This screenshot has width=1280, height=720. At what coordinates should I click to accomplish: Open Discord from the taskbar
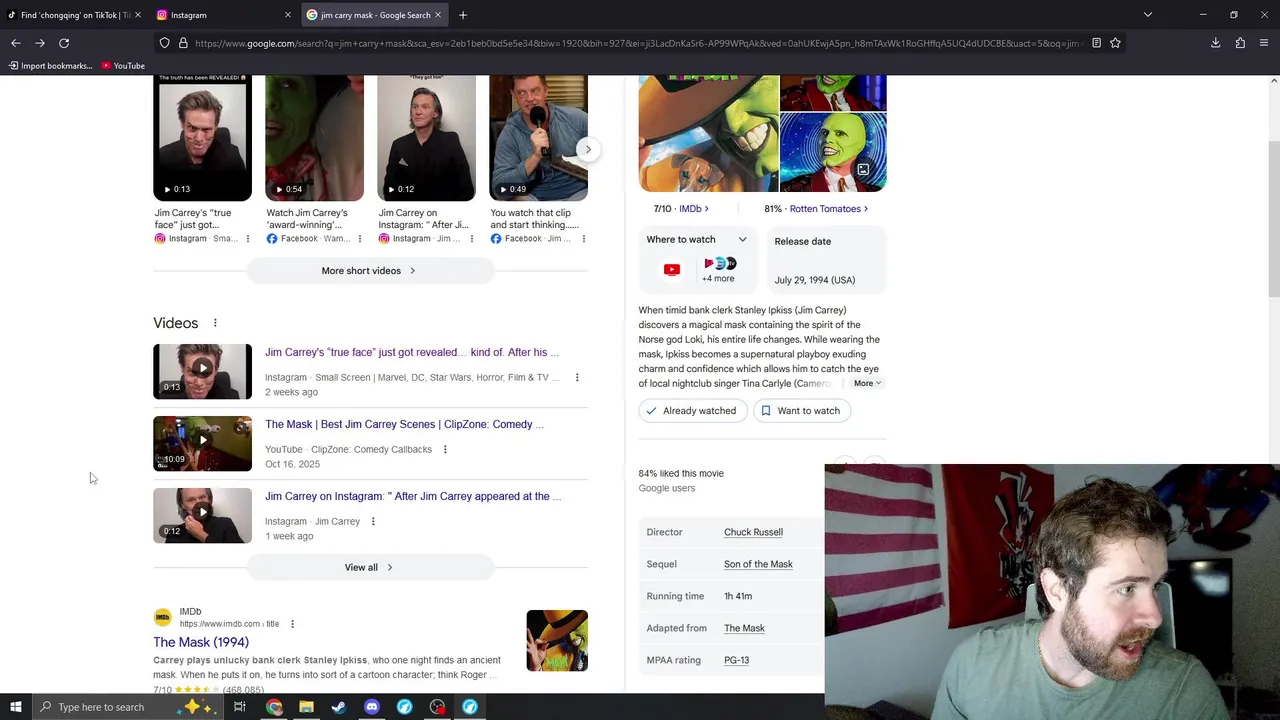point(372,707)
